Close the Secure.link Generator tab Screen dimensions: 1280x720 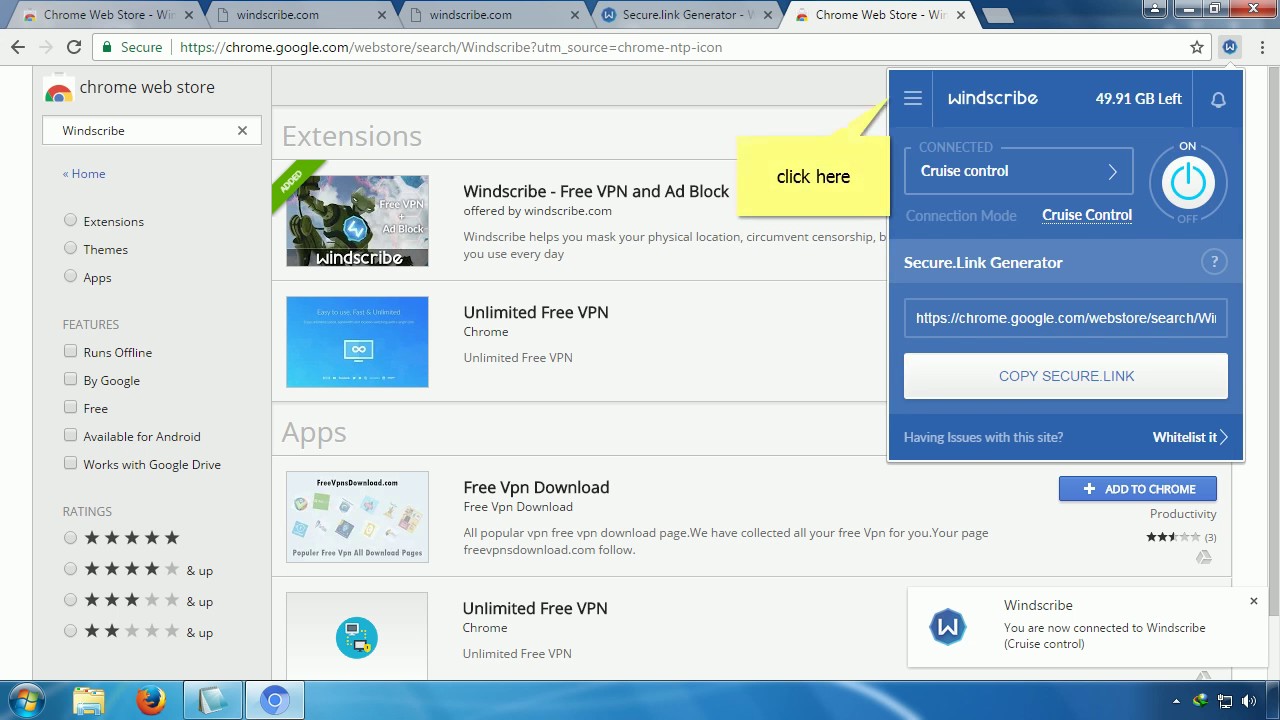coord(767,15)
